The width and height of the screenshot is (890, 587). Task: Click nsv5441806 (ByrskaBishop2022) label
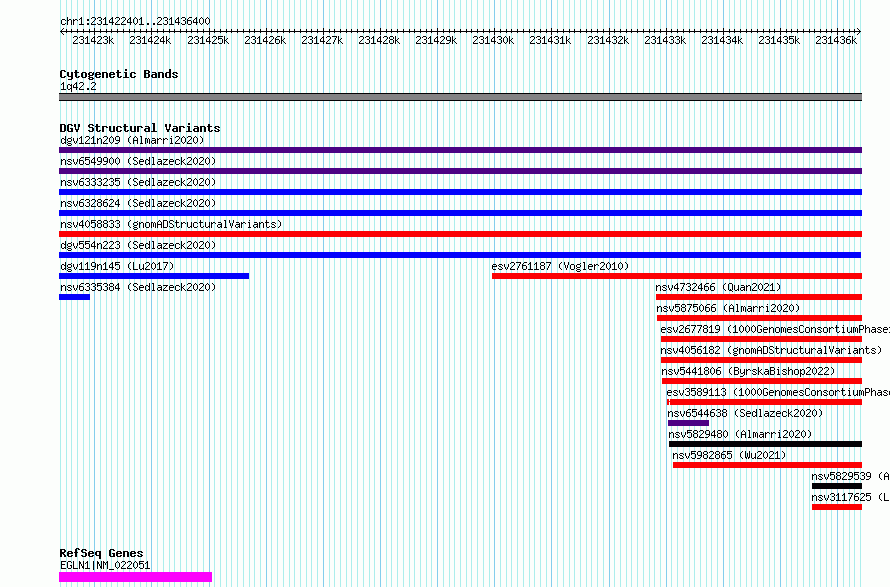click(749, 371)
